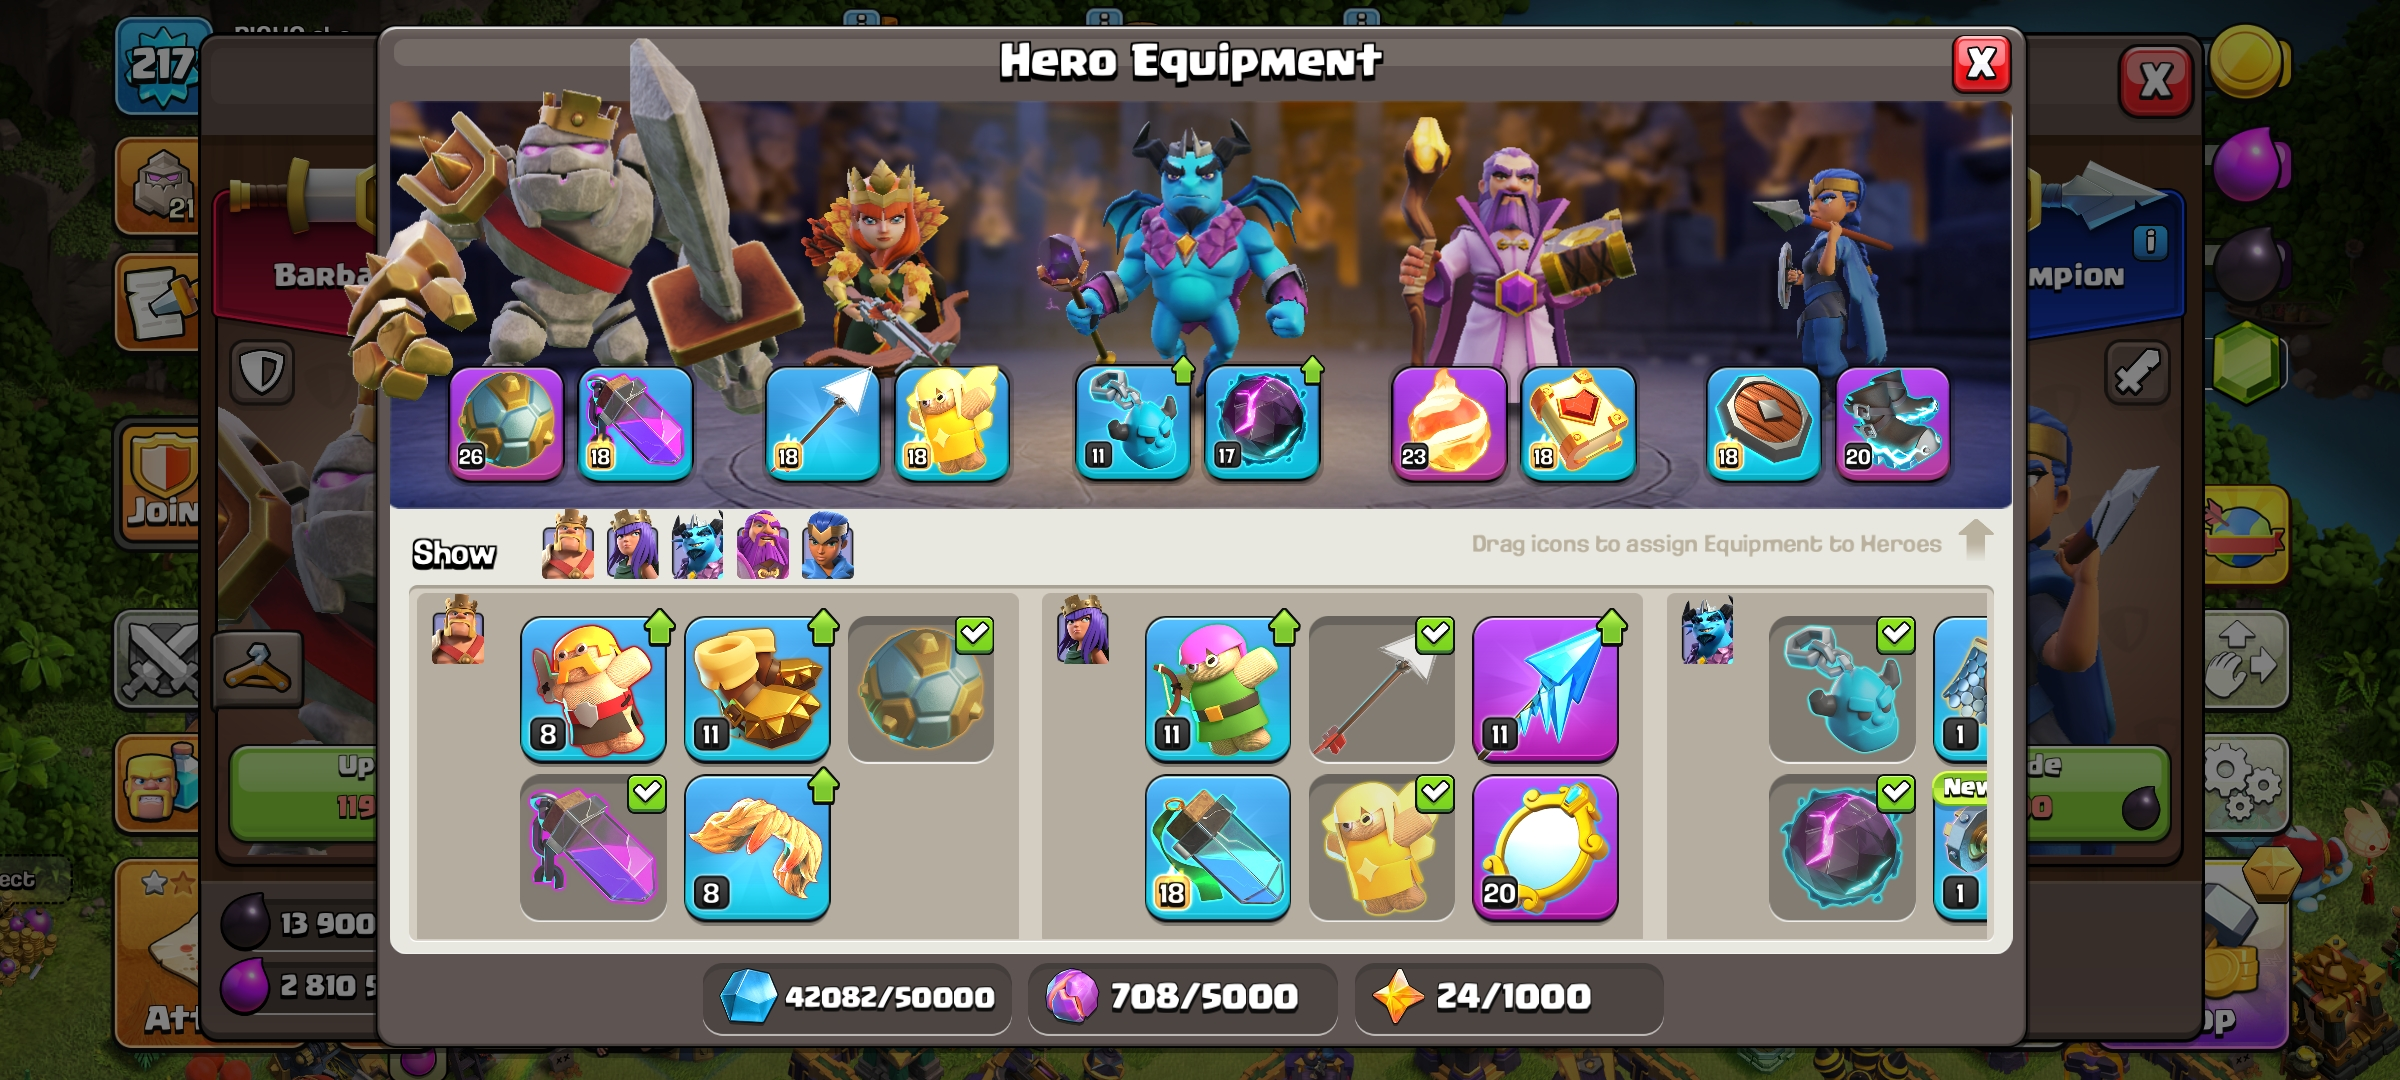Pick the Eternal Tome equipment slot
The height and width of the screenshot is (1080, 2400).
(x=1578, y=424)
